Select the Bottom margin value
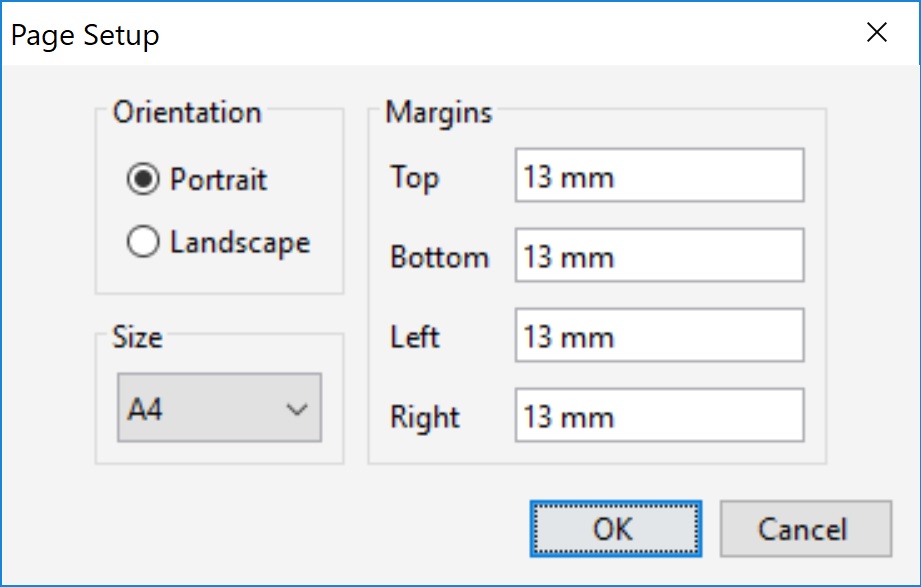The width and height of the screenshot is (921, 587). 658,256
